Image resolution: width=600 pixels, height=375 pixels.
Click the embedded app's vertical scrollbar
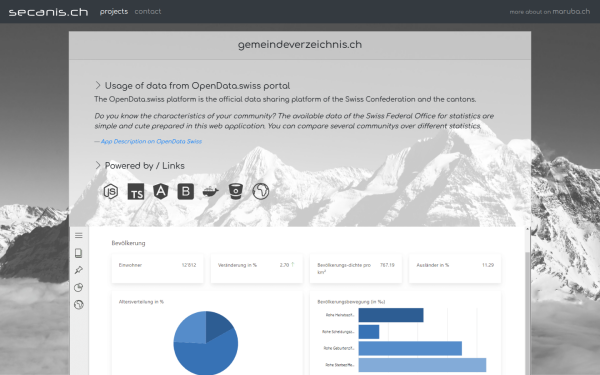click(x=527, y=300)
